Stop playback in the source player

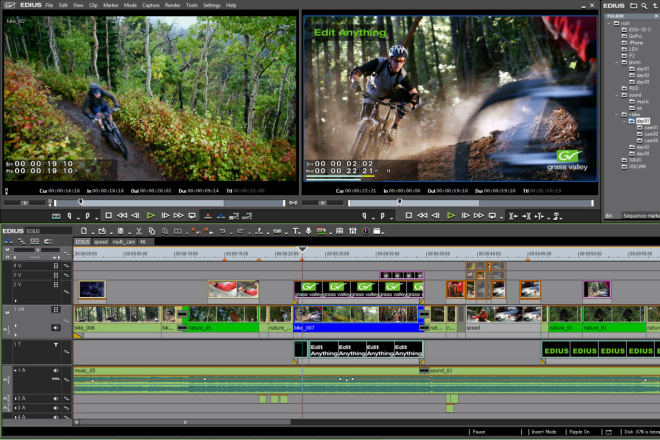(108, 216)
